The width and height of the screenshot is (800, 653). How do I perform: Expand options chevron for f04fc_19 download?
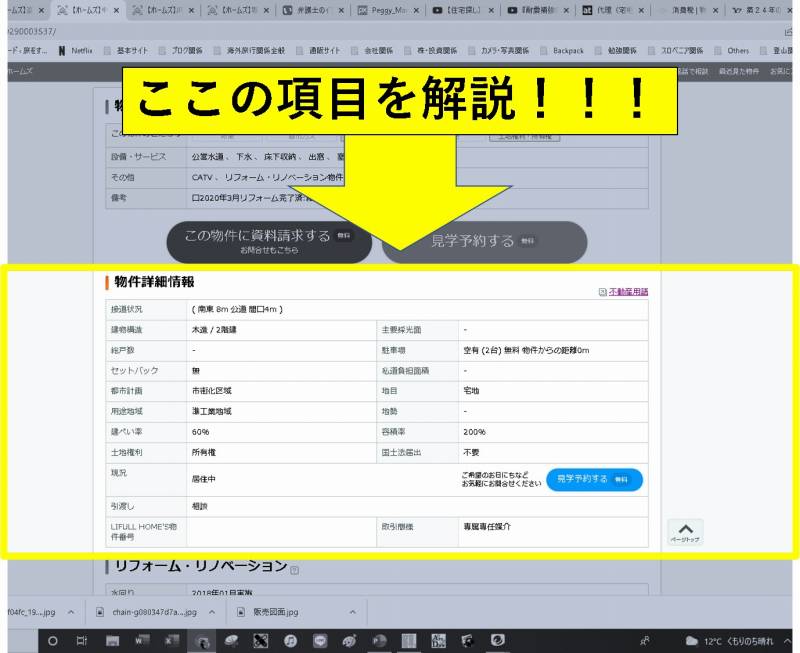(71, 612)
